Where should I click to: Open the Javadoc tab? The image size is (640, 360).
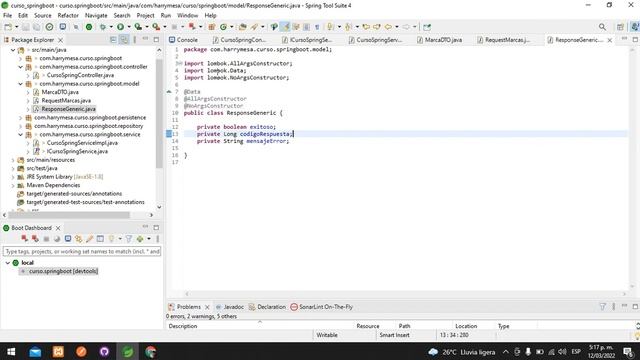pos(229,307)
